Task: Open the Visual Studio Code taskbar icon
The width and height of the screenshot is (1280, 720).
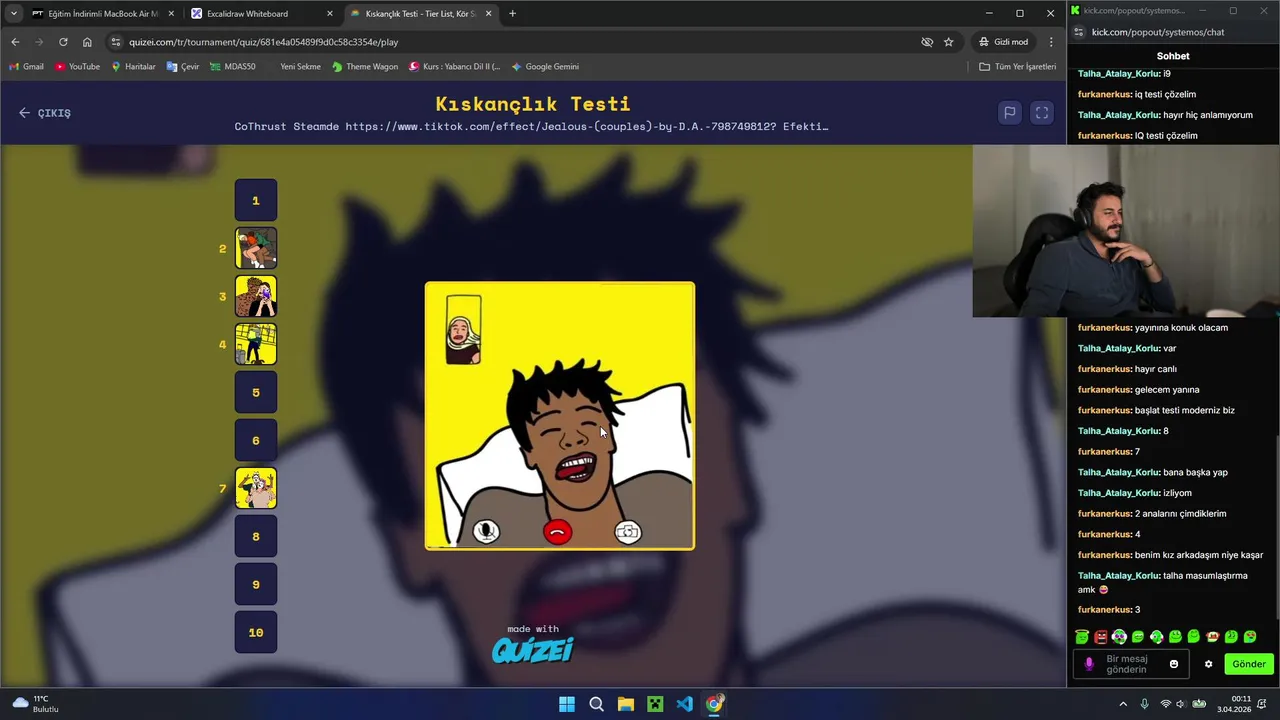Action: pyautogui.click(x=684, y=704)
